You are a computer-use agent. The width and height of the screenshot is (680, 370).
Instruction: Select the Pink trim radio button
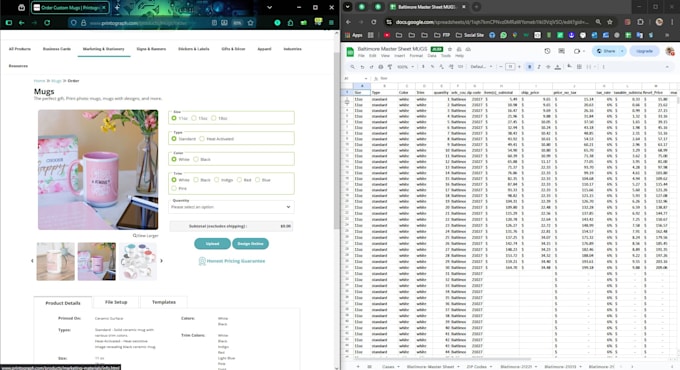click(x=174, y=188)
